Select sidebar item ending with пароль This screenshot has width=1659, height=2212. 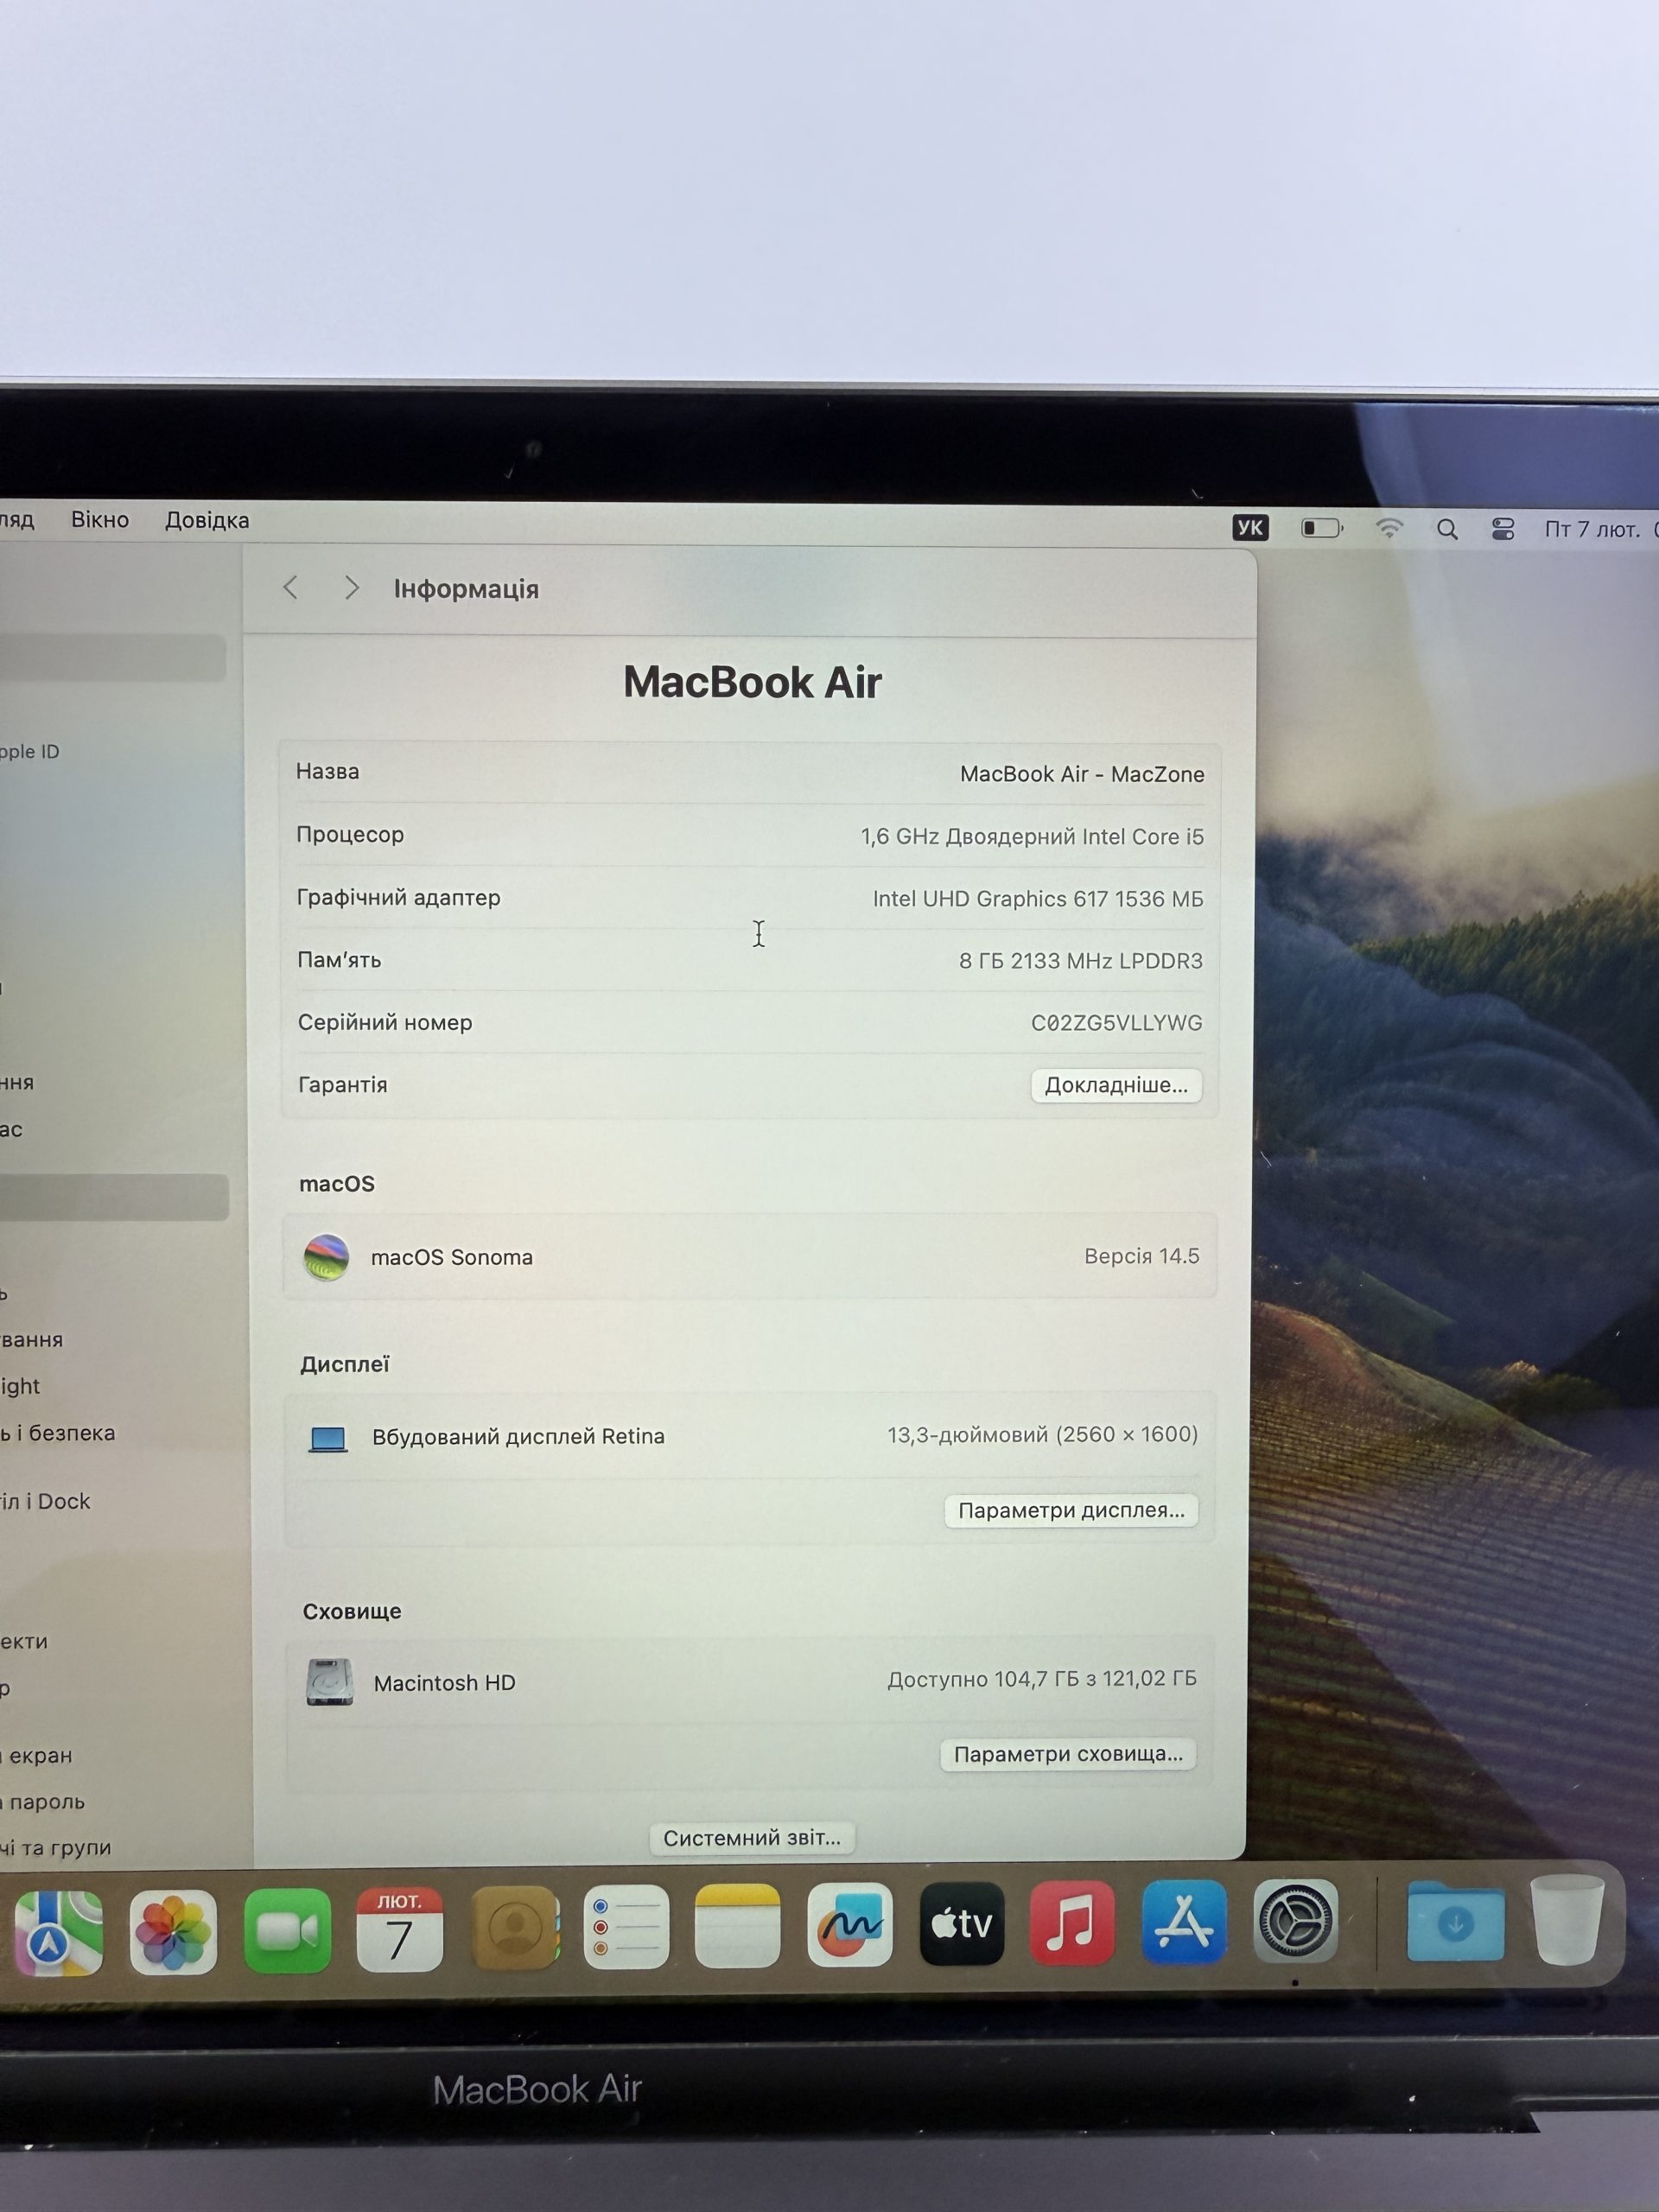tap(43, 1801)
